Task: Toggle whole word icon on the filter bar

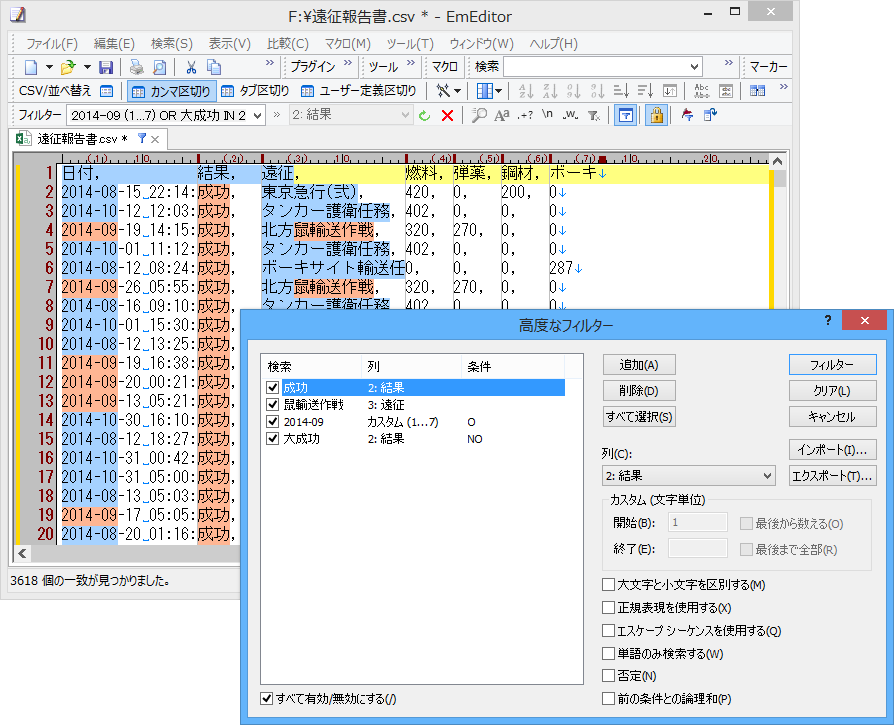Action: [570, 116]
